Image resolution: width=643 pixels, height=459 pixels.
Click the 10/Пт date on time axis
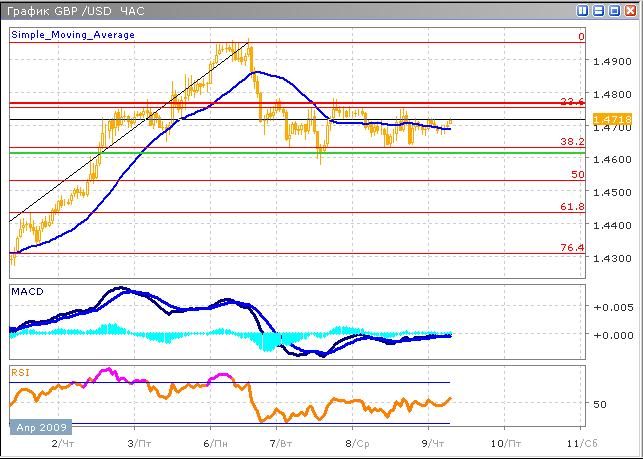[504, 442]
